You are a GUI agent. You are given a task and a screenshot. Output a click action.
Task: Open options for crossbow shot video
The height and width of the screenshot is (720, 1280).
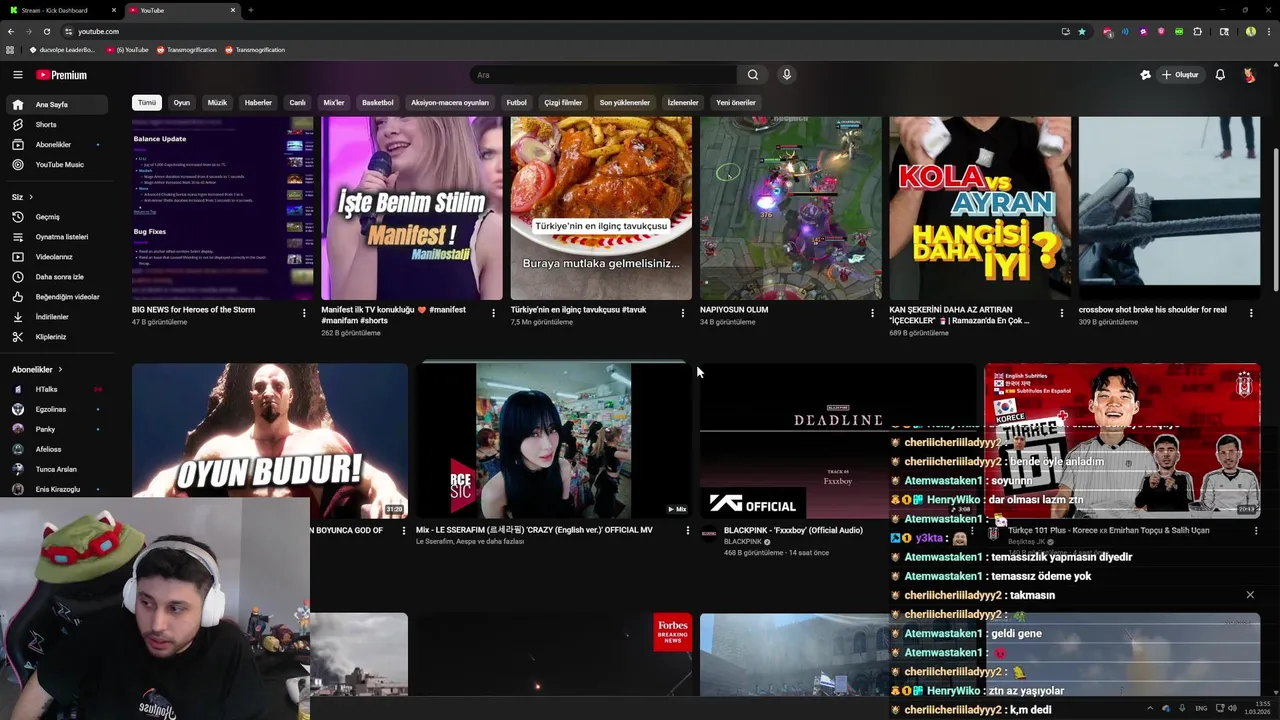(1251, 313)
